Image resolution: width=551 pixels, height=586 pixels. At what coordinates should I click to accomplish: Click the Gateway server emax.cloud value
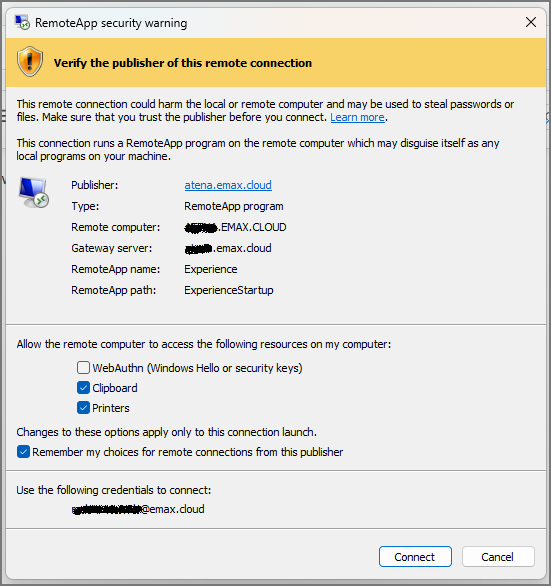(x=228, y=248)
